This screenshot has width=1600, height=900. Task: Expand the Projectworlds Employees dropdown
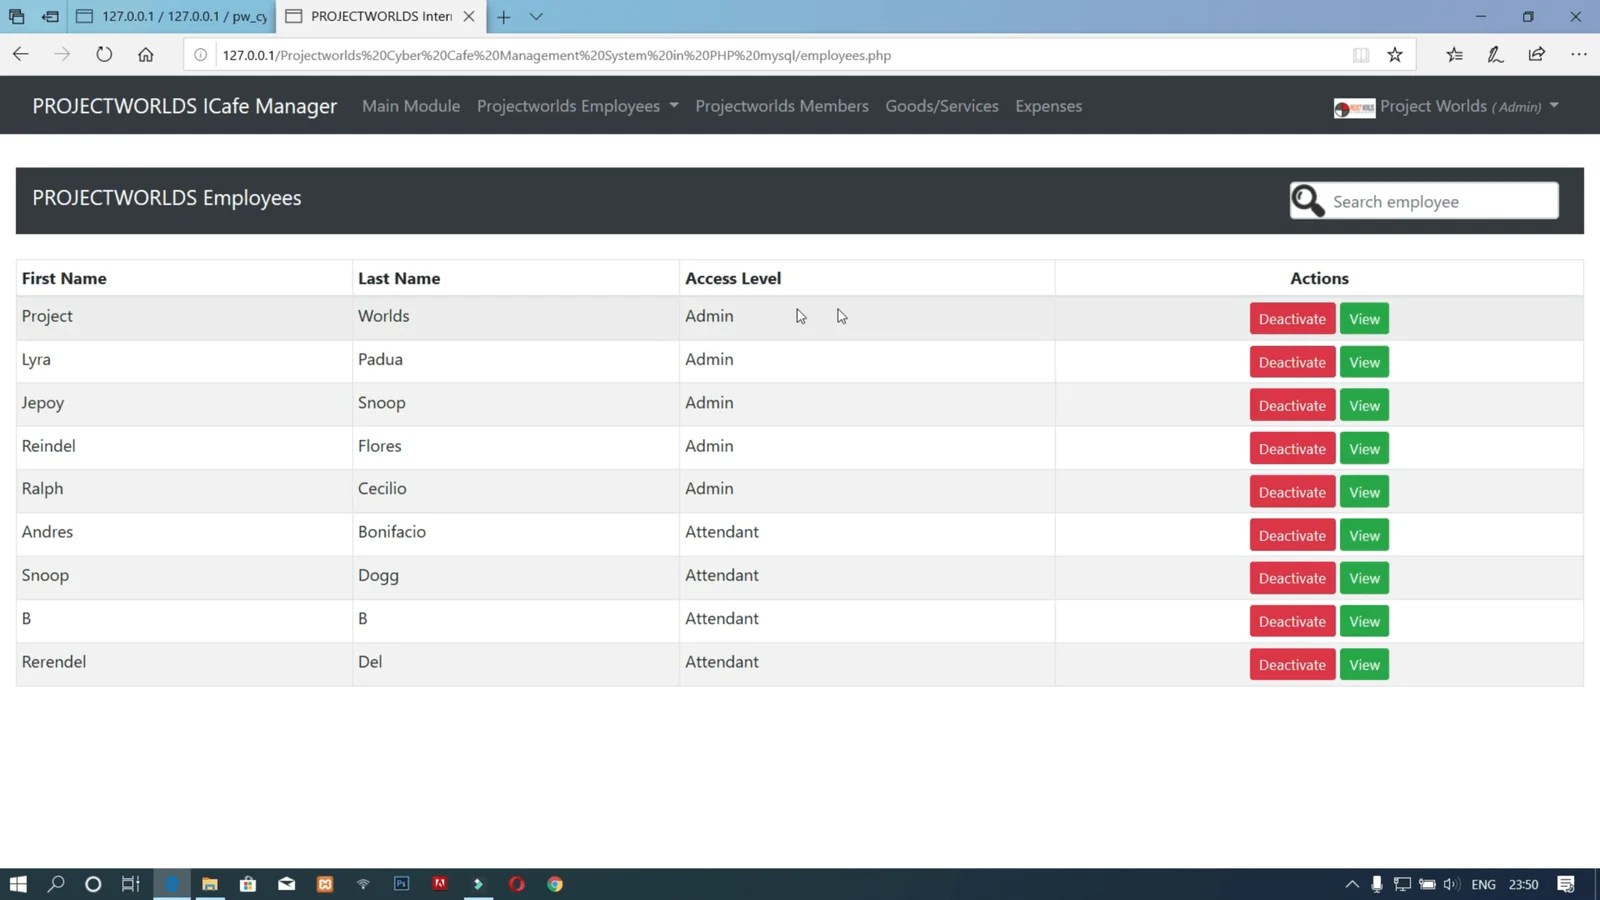tap(576, 105)
